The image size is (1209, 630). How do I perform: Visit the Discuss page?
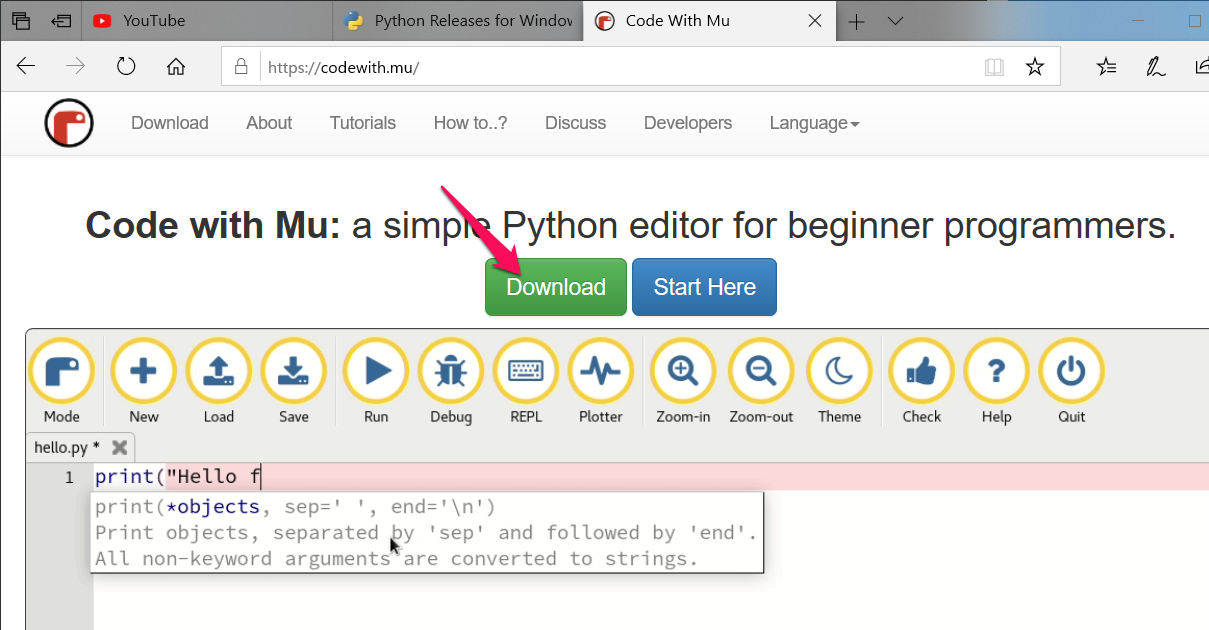[x=575, y=123]
